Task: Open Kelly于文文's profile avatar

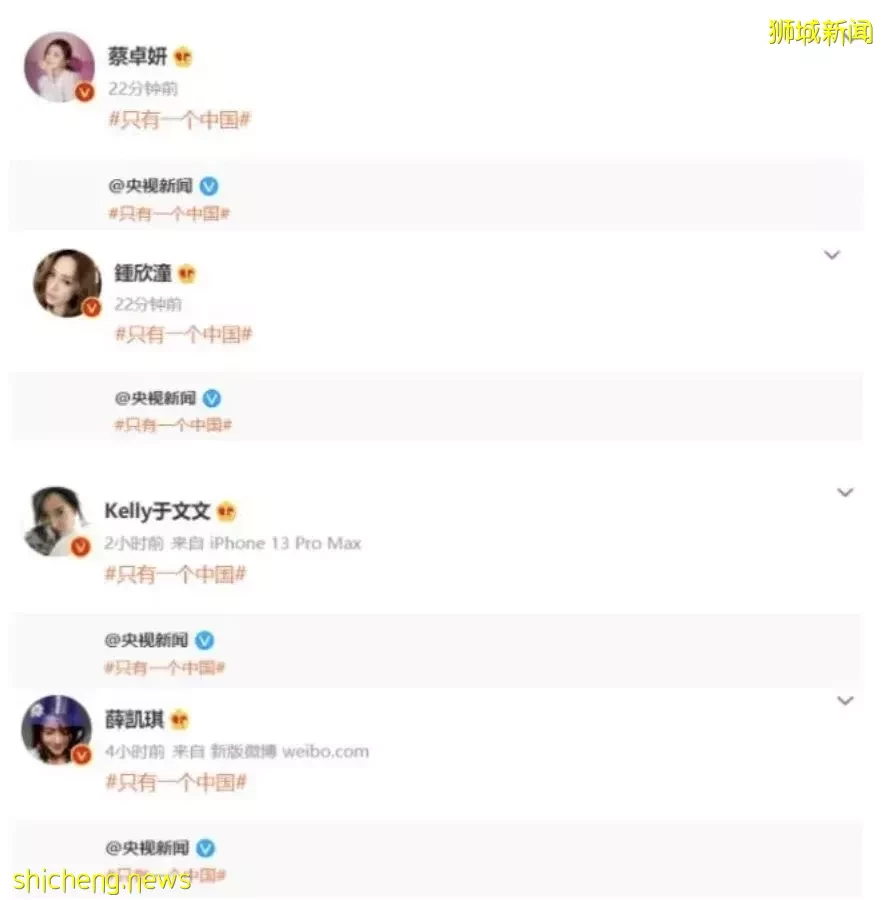Action: point(57,521)
